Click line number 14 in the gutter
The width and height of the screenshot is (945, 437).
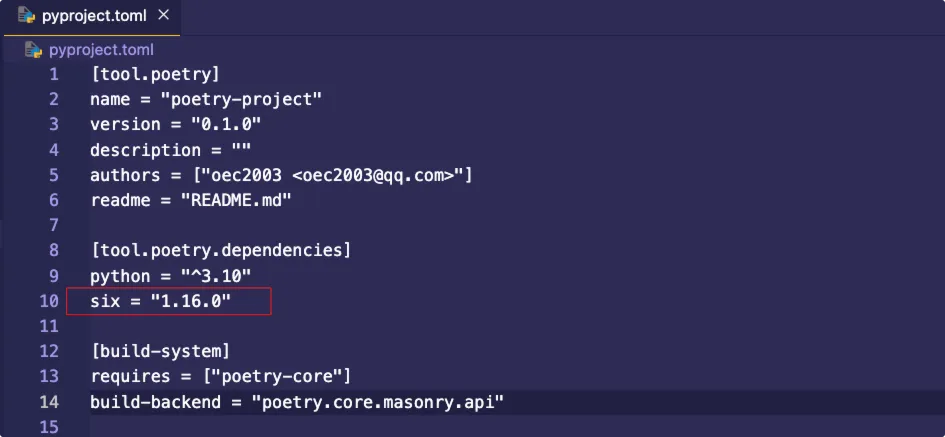(49, 402)
